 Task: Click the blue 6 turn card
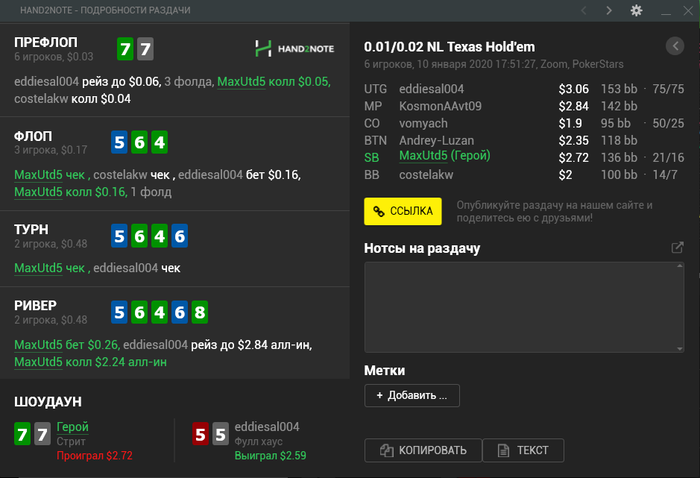[x=179, y=236]
